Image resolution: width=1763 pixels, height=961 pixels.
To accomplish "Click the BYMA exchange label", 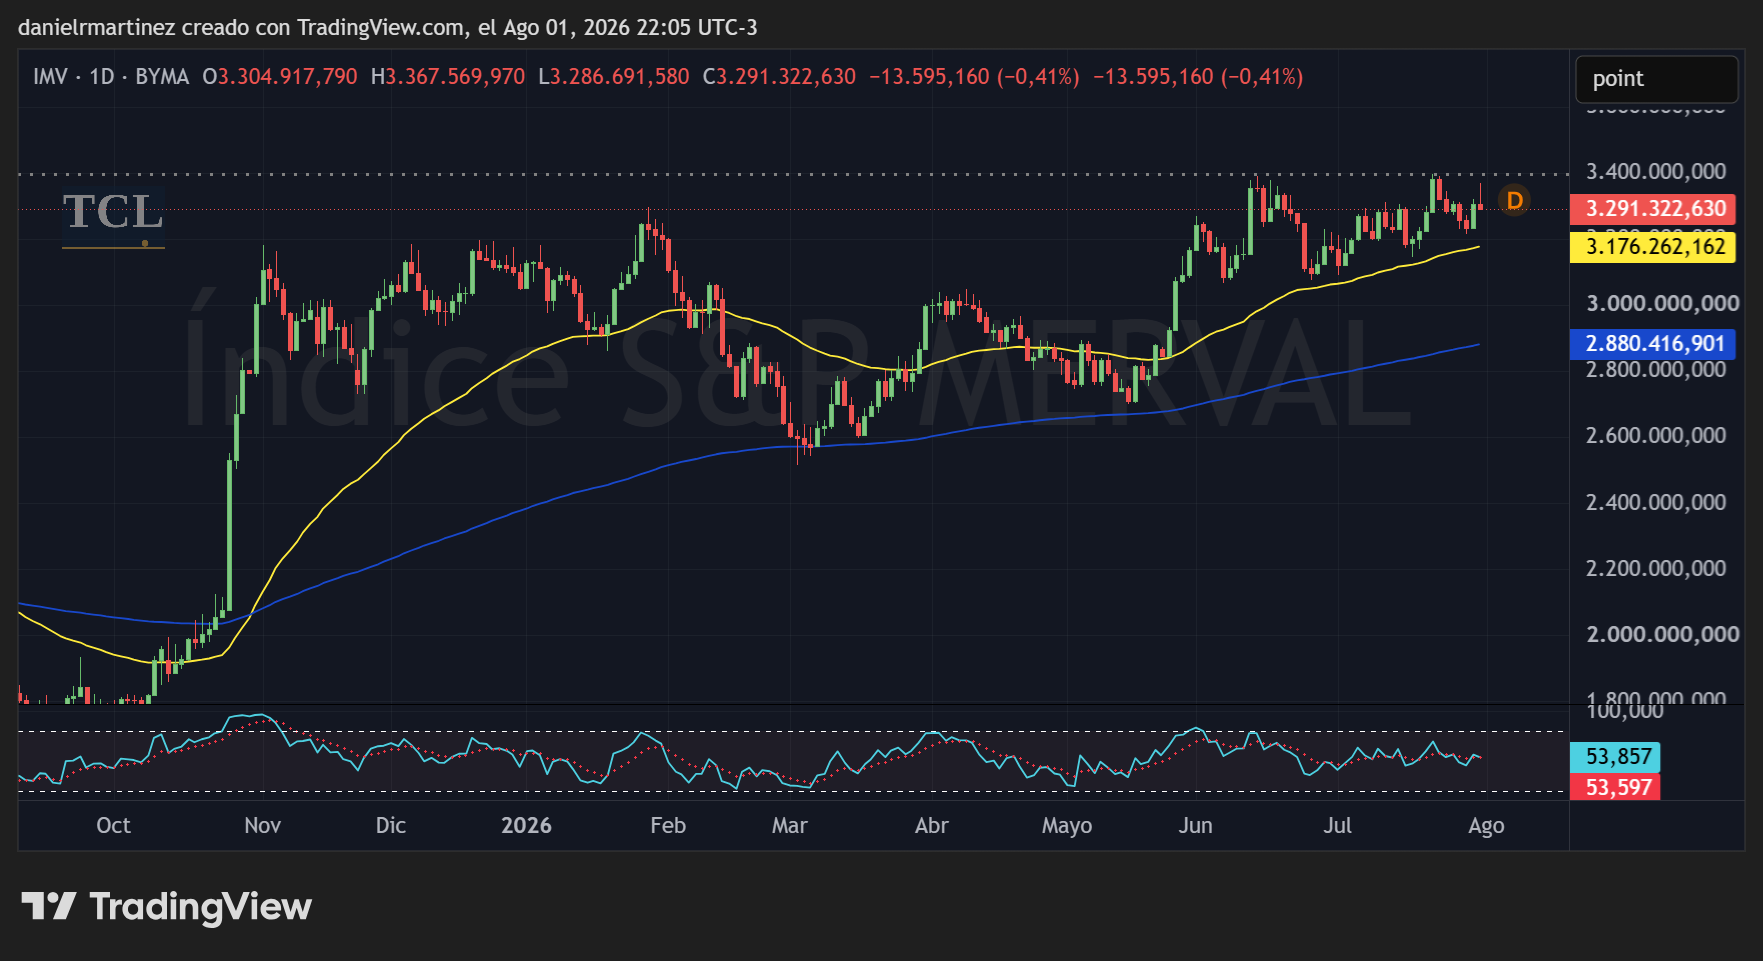I will pyautogui.click(x=162, y=77).
